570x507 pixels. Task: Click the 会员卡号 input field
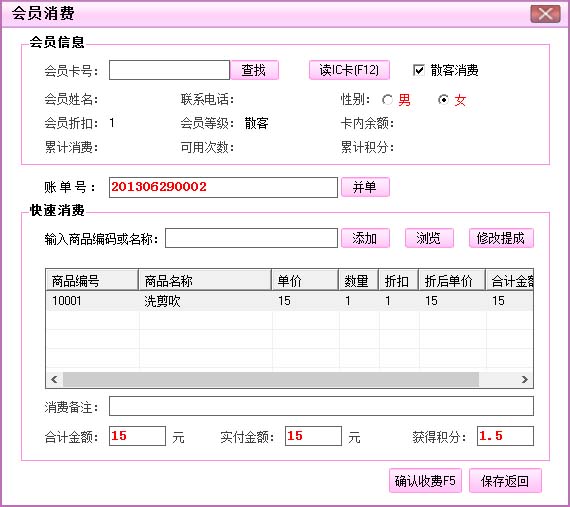point(169,70)
